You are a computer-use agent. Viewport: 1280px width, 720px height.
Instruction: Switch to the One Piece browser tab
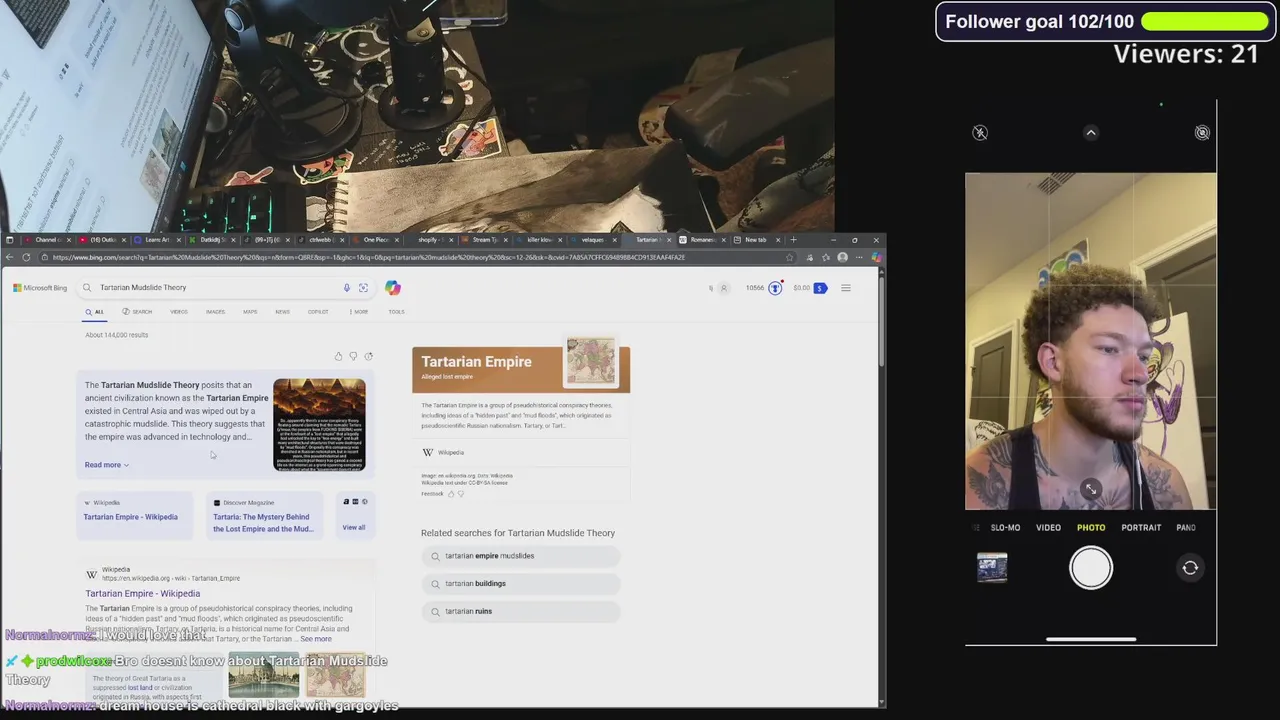pyautogui.click(x=375, y=240)
